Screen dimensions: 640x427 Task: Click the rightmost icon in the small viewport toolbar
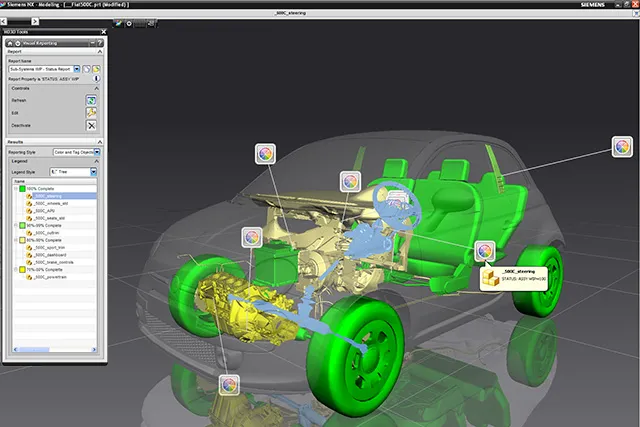point(151,24)
